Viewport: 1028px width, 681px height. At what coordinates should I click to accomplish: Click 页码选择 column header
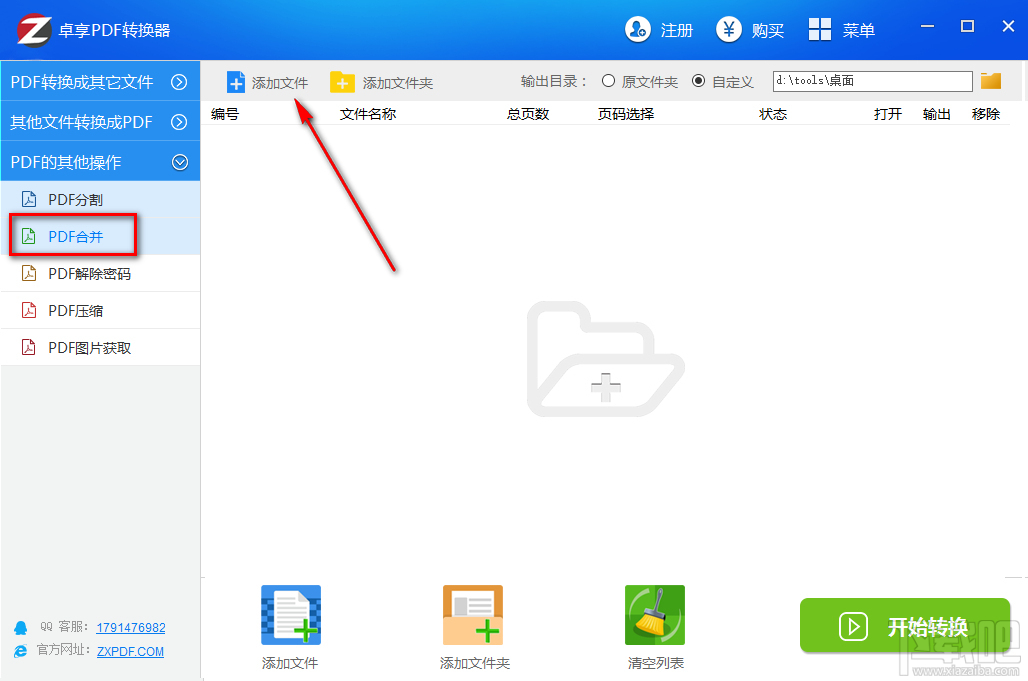click(626, 114)
